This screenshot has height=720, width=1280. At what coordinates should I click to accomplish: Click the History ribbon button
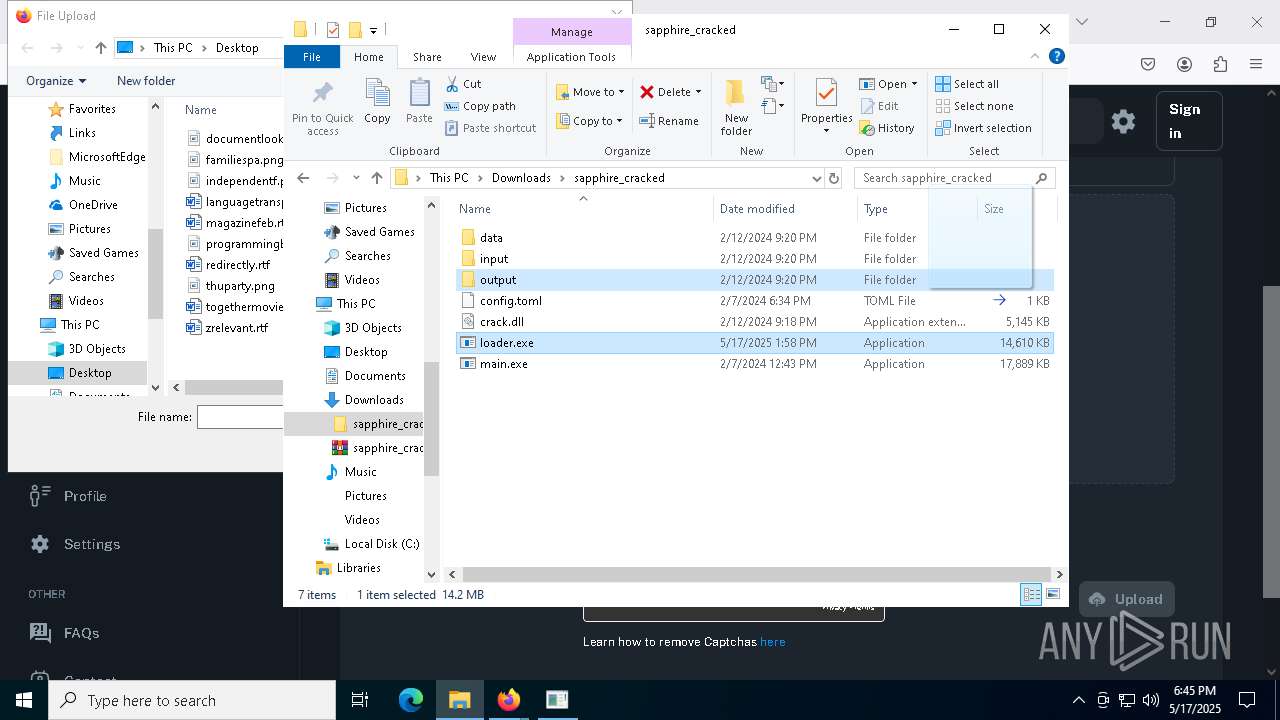887,128
